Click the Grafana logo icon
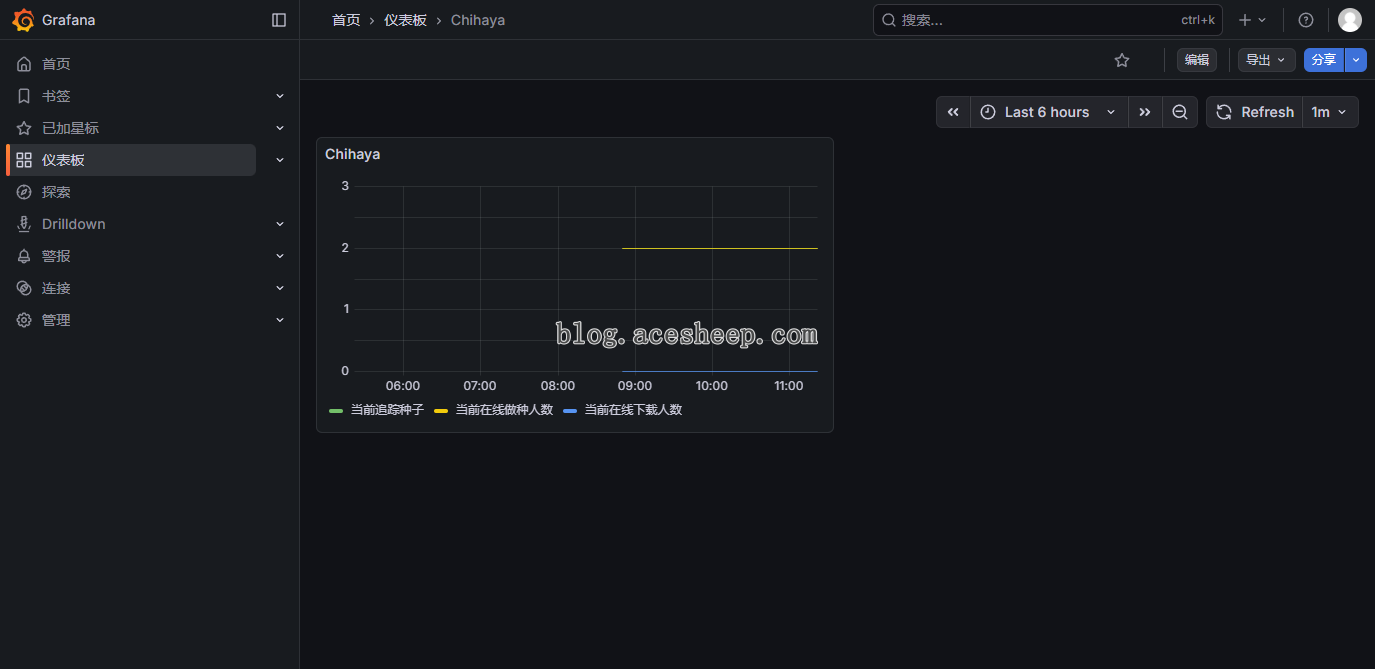Viewport: 1375px width, 669px height. [24, 19]
